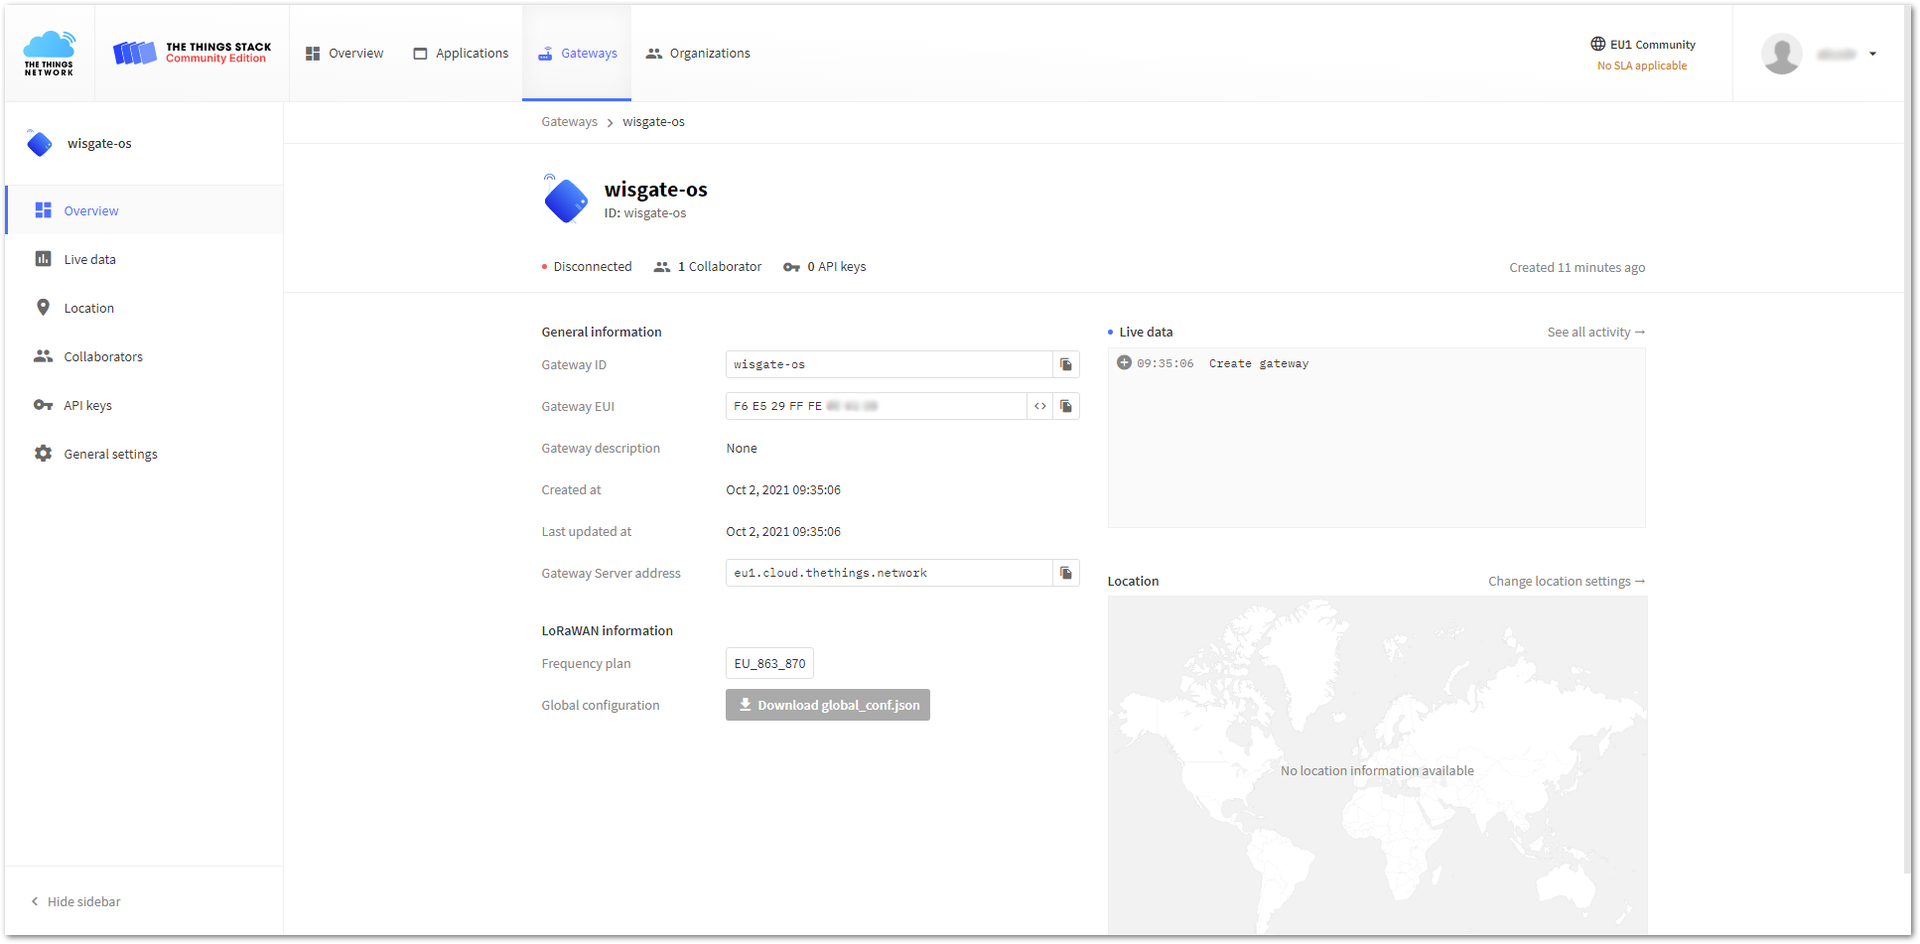Click the wisgate-os gateway icon in sidebar
This screenshot has height=944, width=1920.
[40, 143]
